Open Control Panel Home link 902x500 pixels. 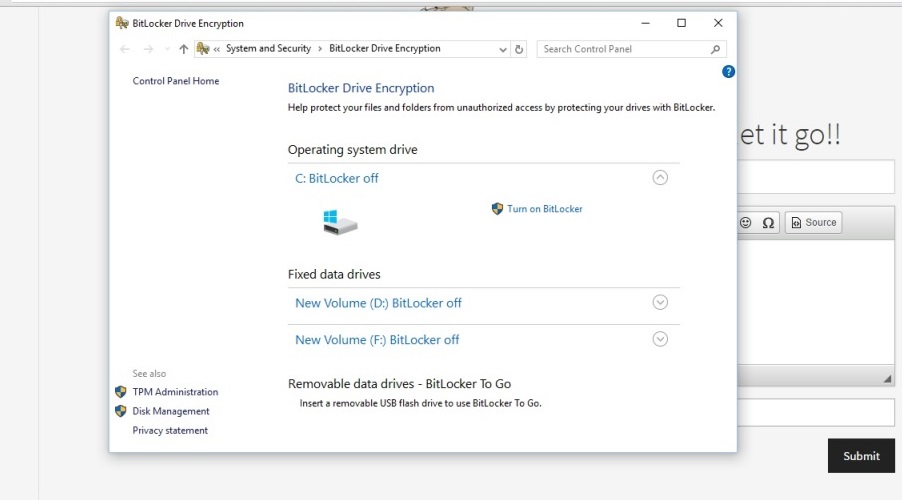click(175, 81)
